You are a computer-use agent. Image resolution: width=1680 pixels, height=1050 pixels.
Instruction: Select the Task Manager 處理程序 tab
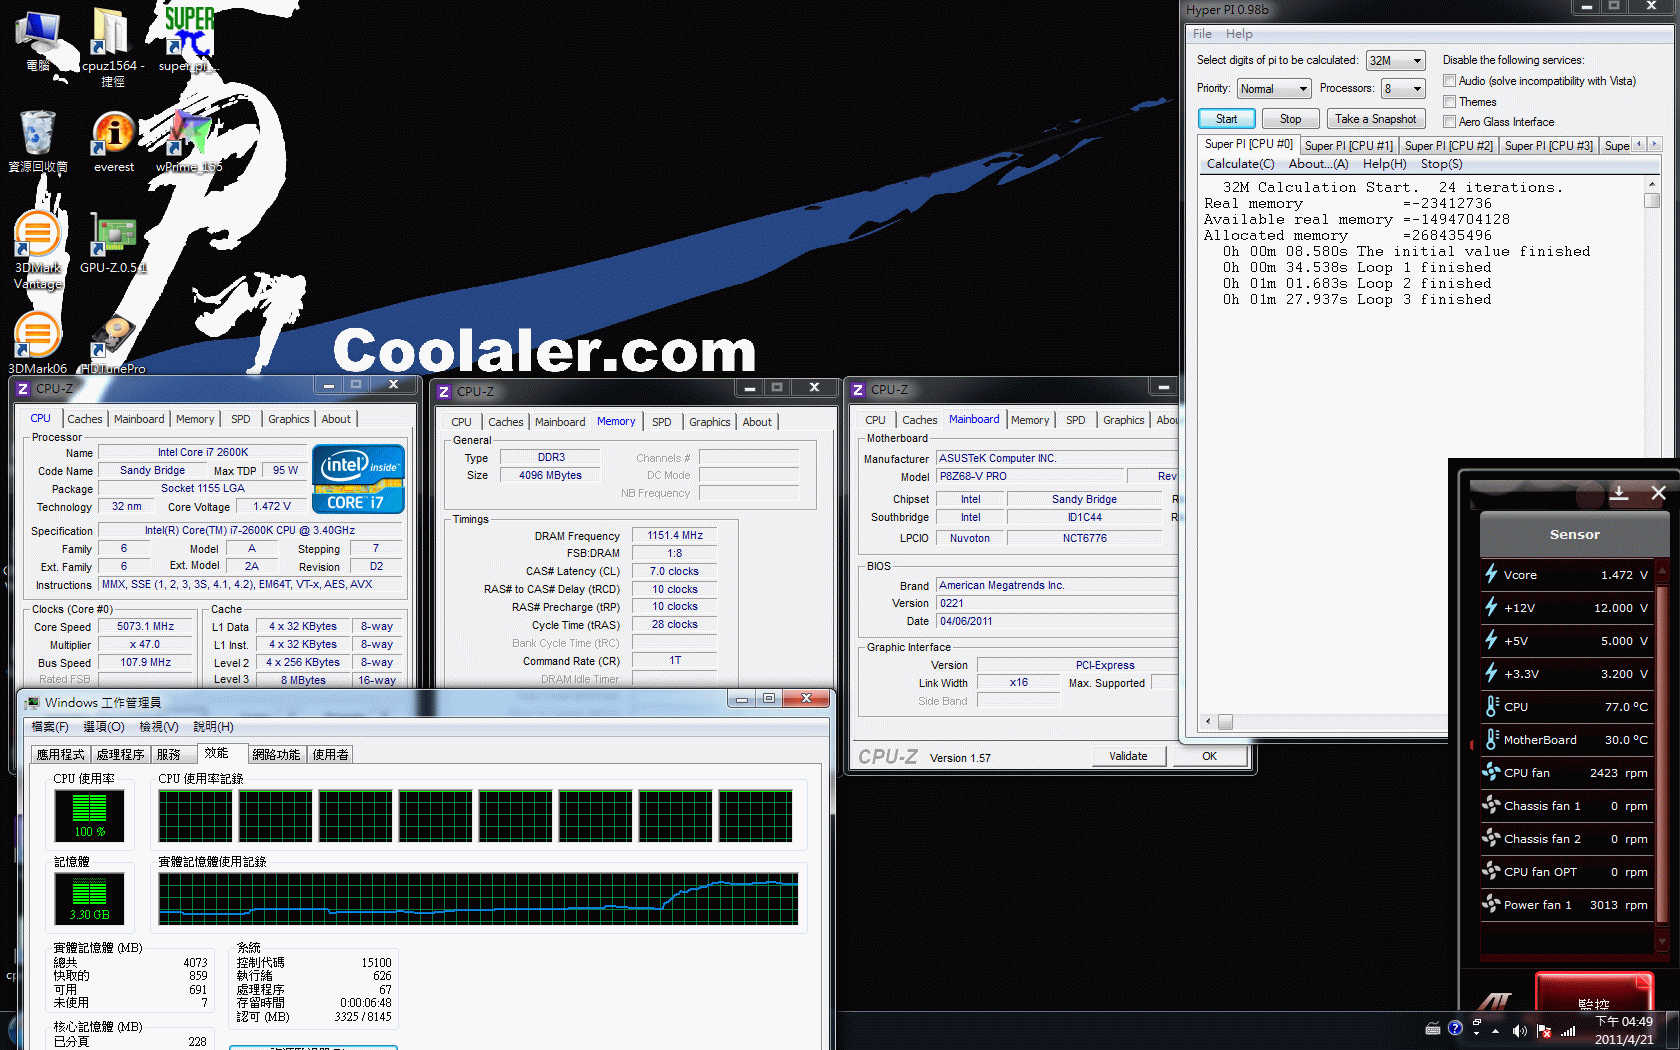(x=121, y=754)
